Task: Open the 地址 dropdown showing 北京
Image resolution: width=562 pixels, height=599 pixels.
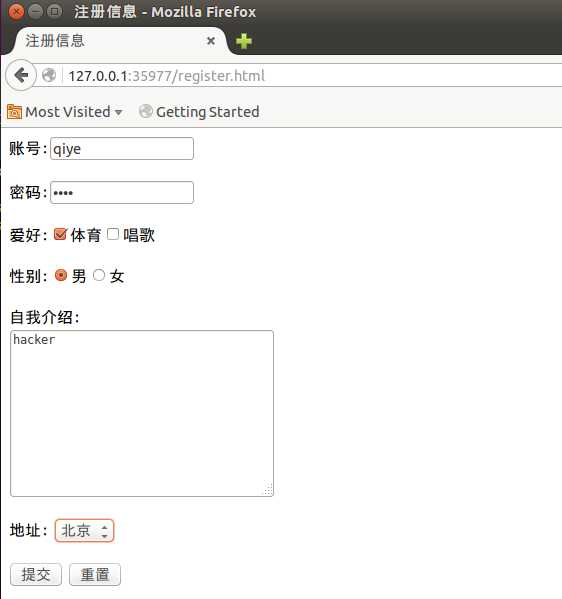Action: click(84, 530)
